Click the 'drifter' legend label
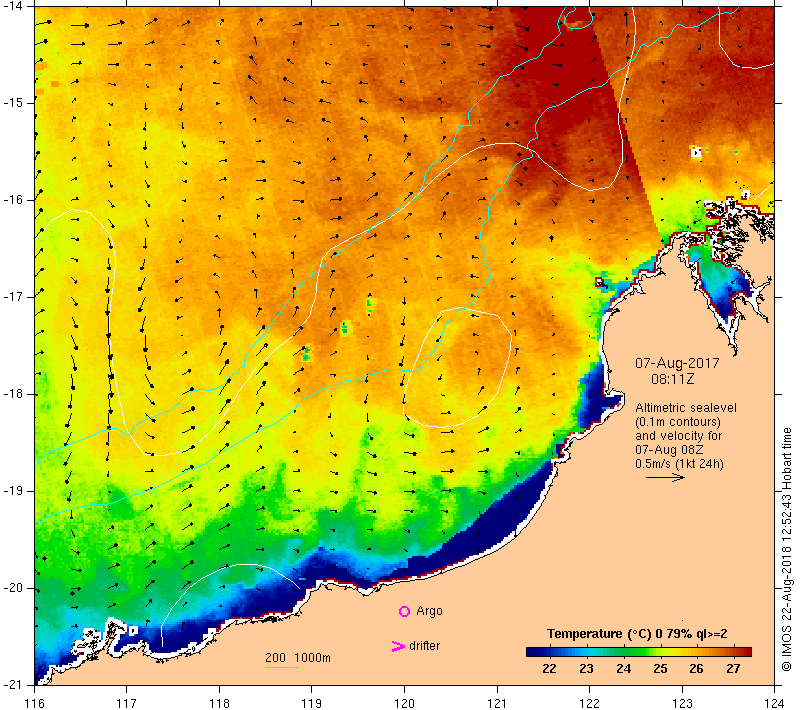This screenshot has height=710, width=800. (x=424, y=646)
